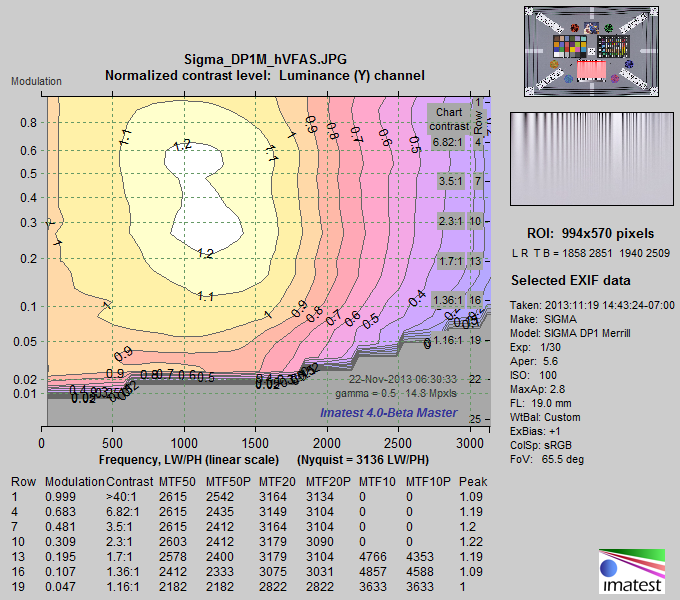Image resolution: width=680 pixels, height=600 pixels.
Task: Click the 1.7:1 contrast label in plot
Action: point(451,261)
